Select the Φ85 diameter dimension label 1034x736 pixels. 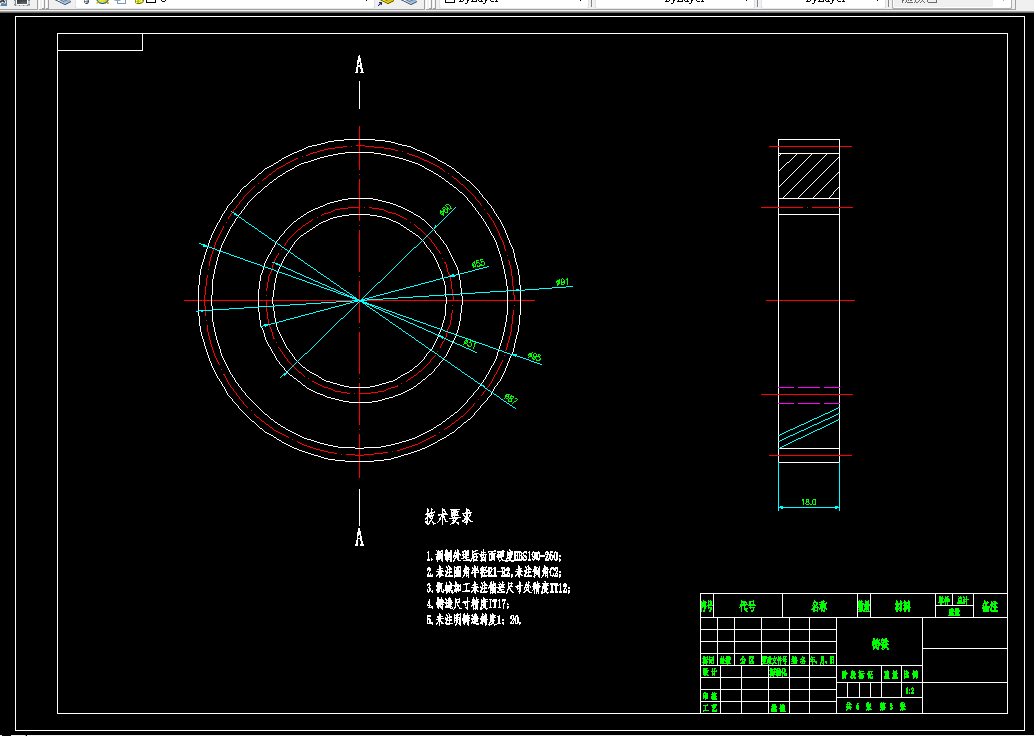534,357
